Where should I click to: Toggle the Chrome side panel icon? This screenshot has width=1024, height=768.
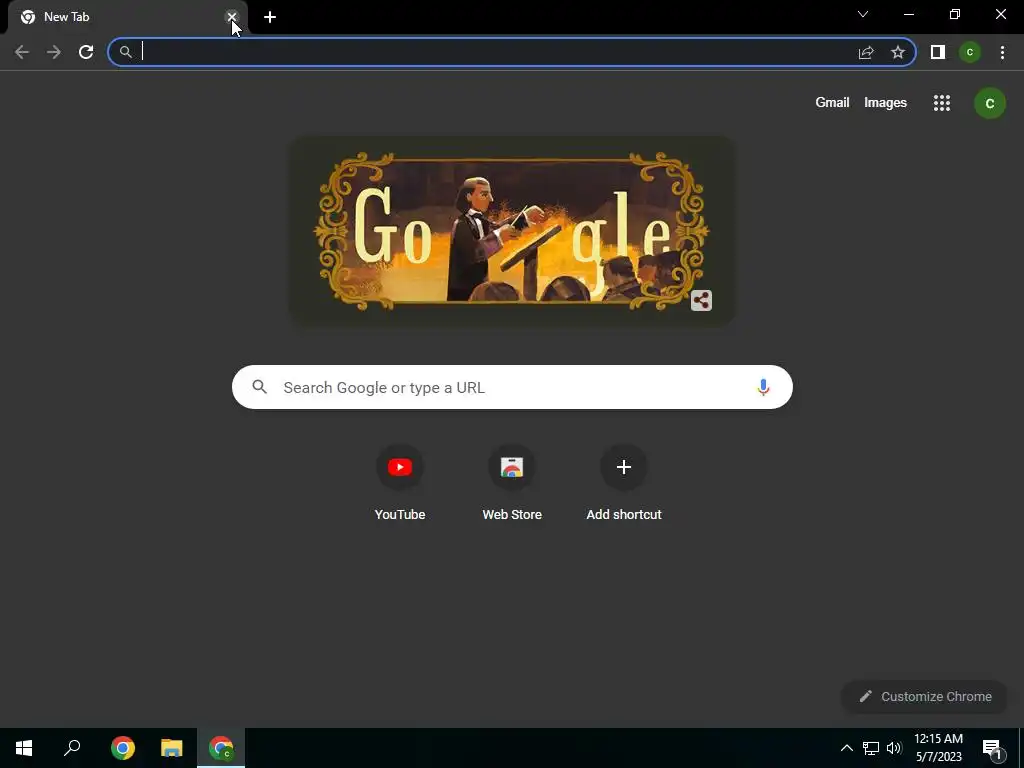[x=938, y=52]
